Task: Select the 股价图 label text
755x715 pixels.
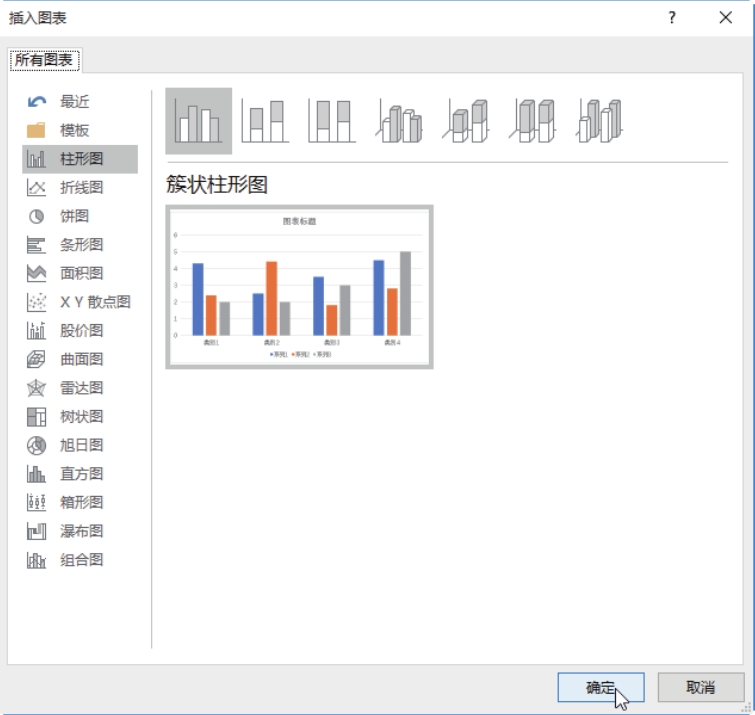Action: (x=81, y=331)
